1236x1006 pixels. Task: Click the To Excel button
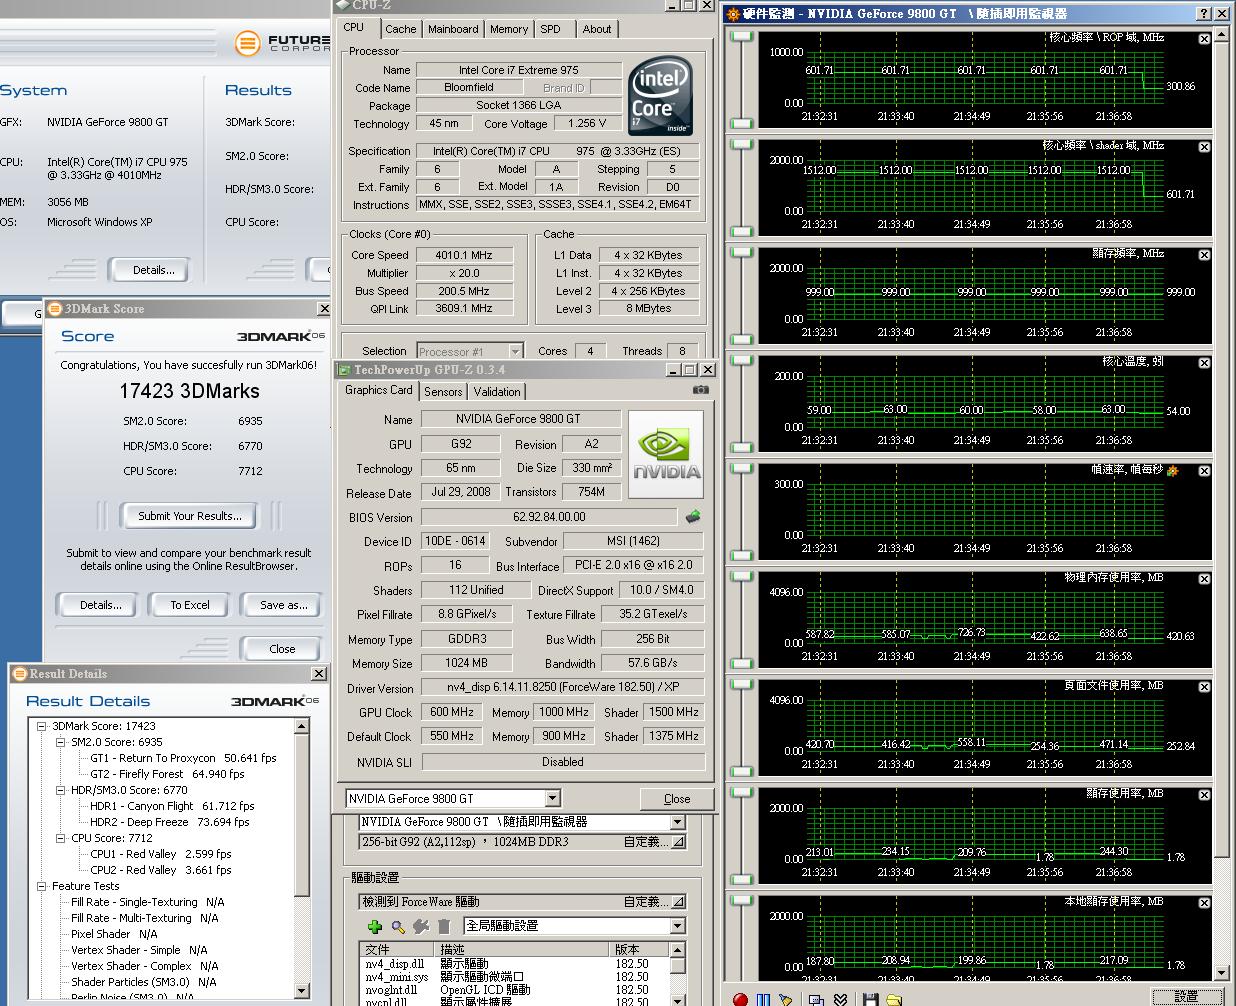click(190, 605)
